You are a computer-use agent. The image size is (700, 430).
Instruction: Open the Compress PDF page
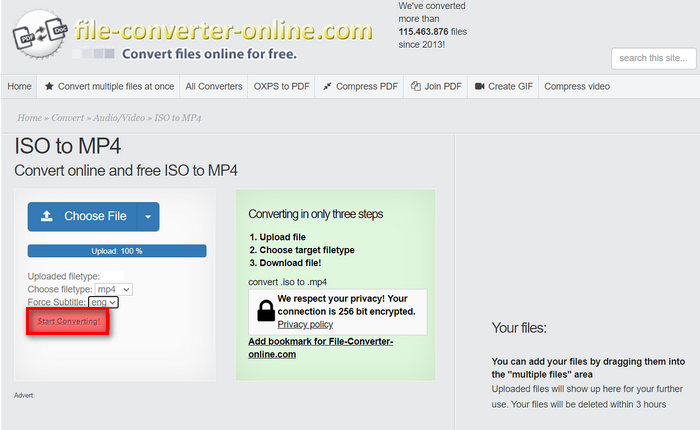point(360,86)
